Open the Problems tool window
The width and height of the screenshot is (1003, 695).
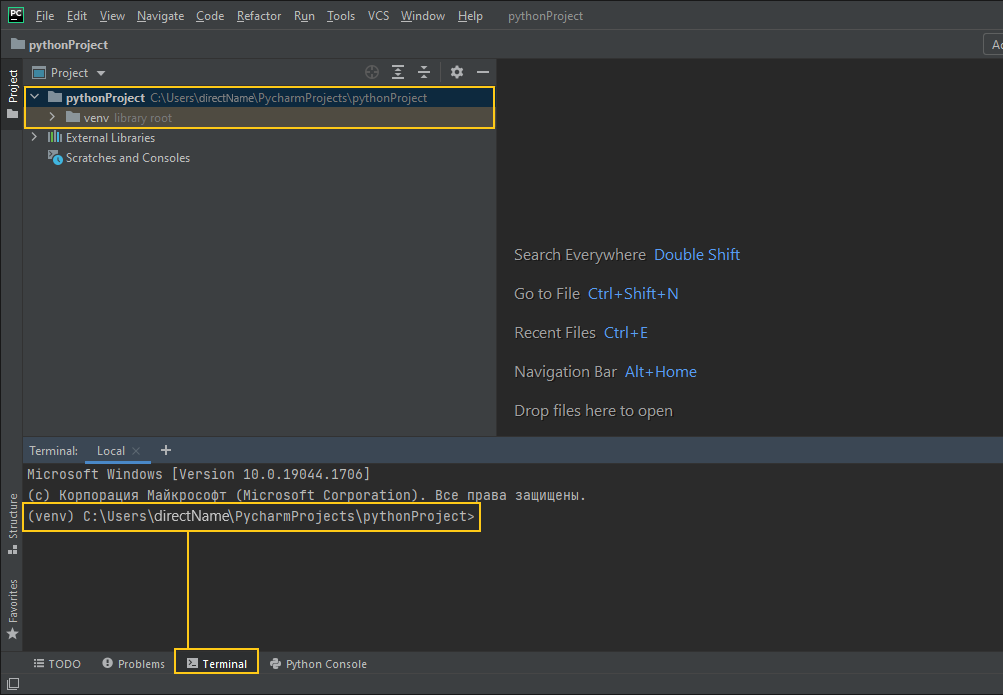(x=133, y=664)
